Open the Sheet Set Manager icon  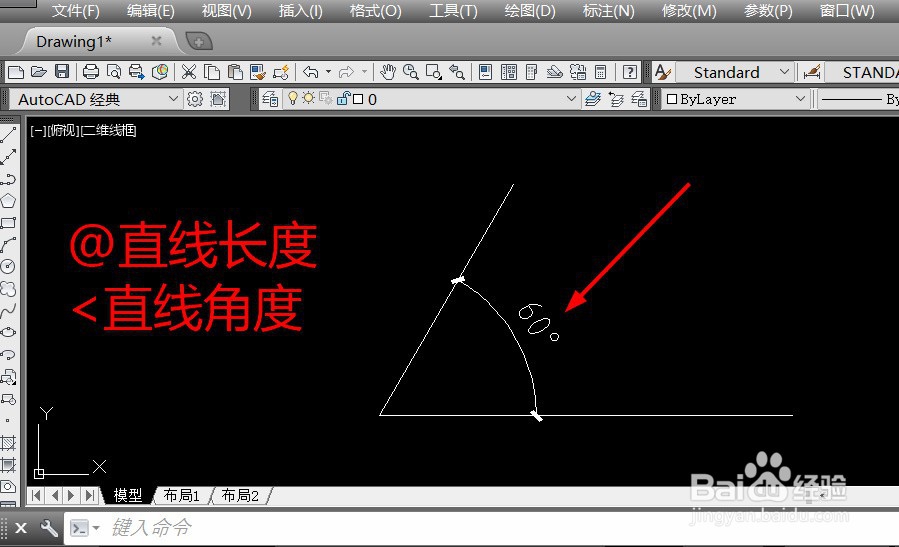554,72
